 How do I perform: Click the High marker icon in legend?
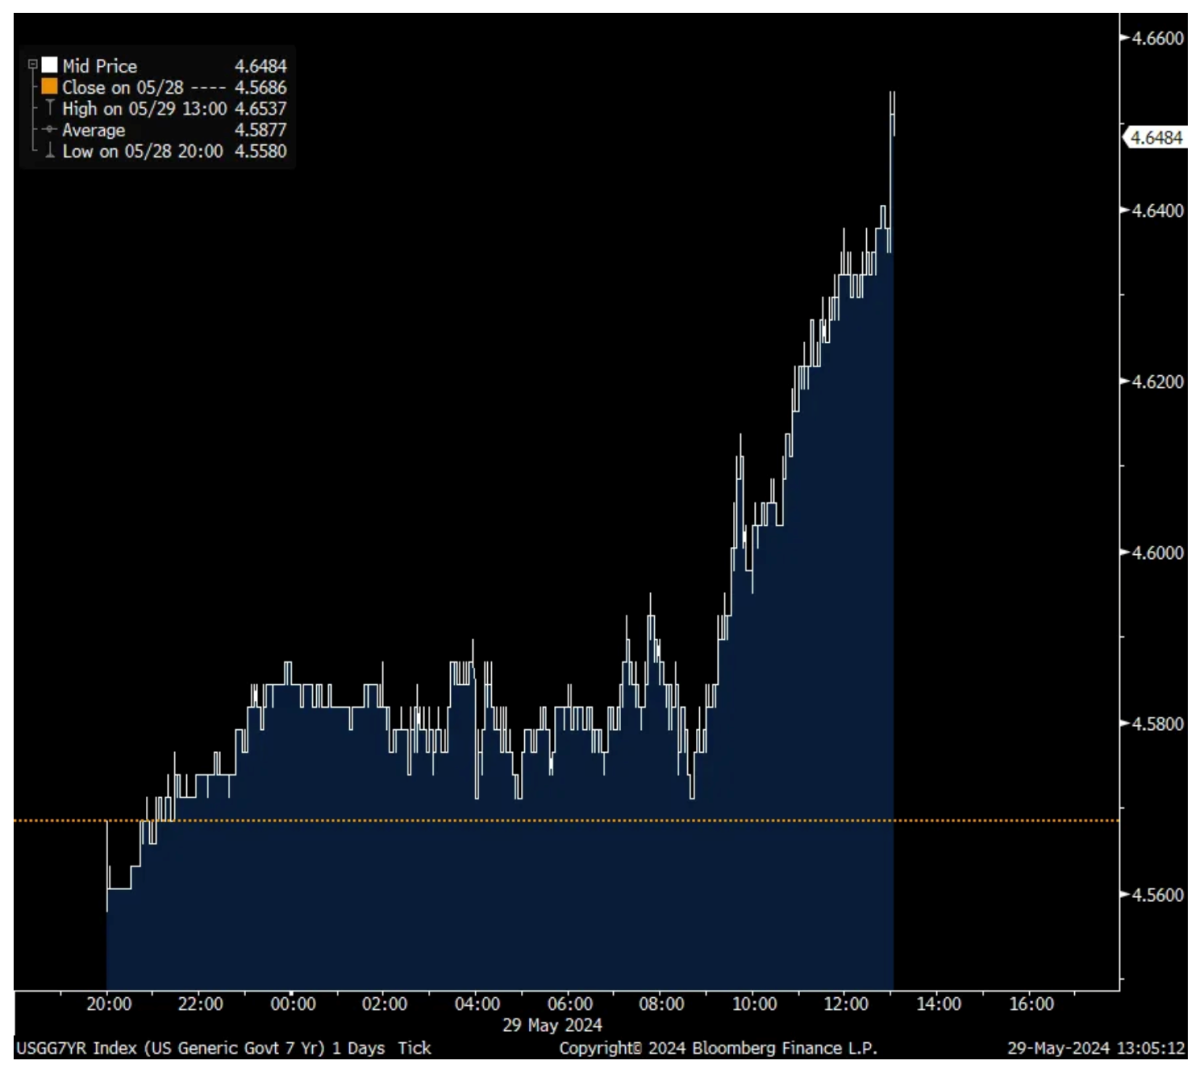click(x=49, y=108)
